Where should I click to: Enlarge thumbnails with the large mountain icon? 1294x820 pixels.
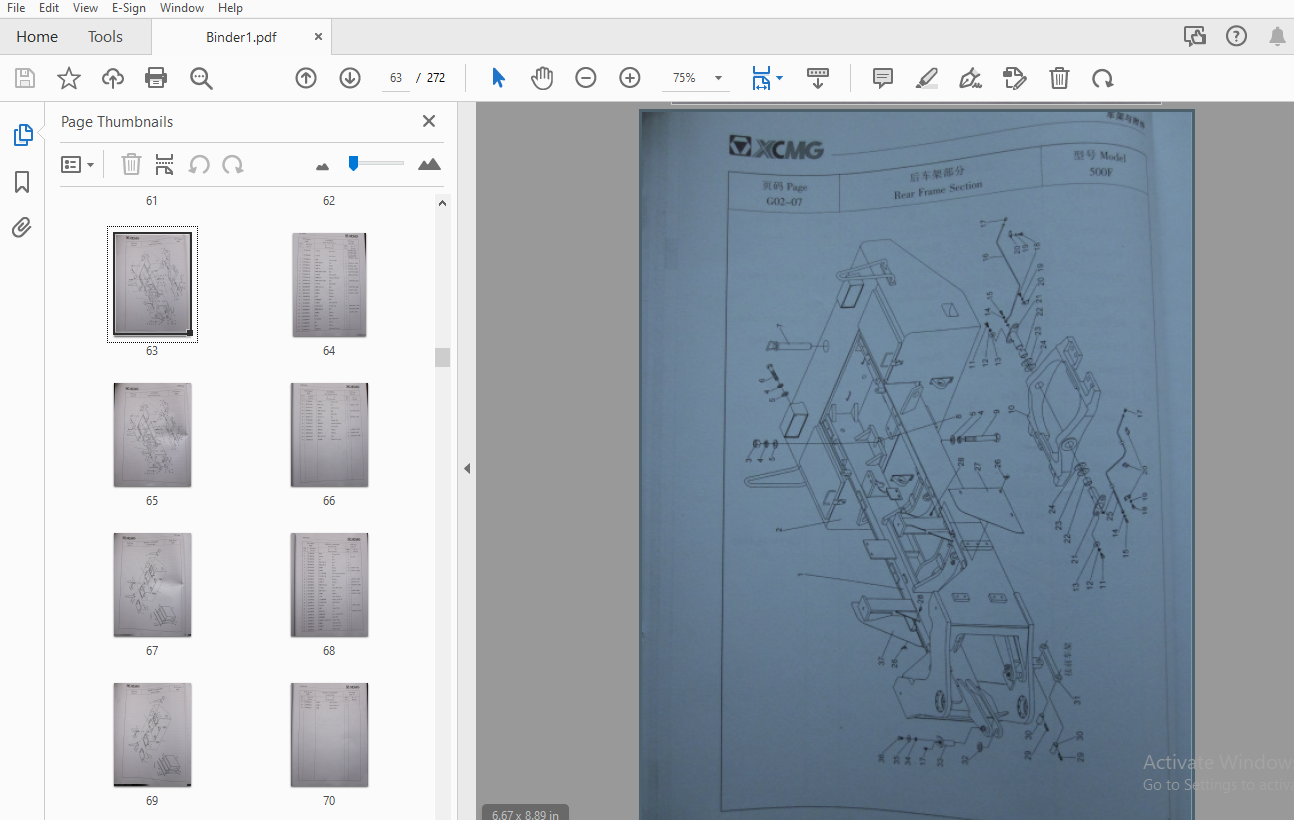click(x=429, y=164)
